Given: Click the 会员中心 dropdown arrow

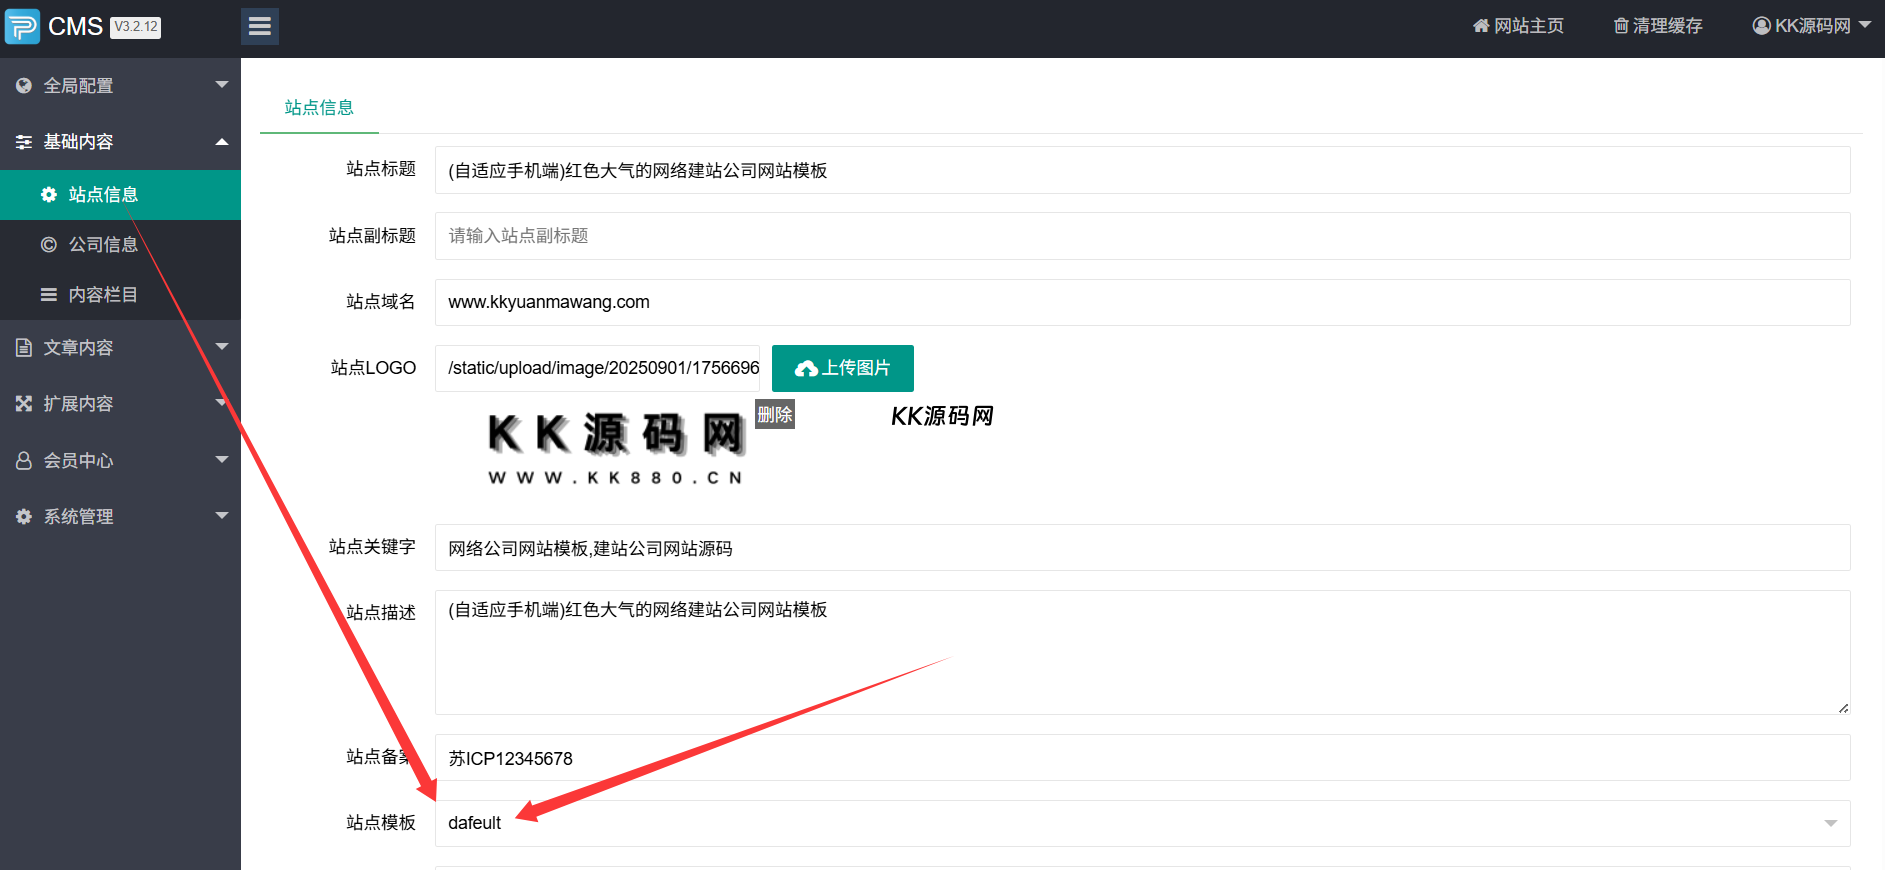Looking at the screenshot, I should [222, 460].
